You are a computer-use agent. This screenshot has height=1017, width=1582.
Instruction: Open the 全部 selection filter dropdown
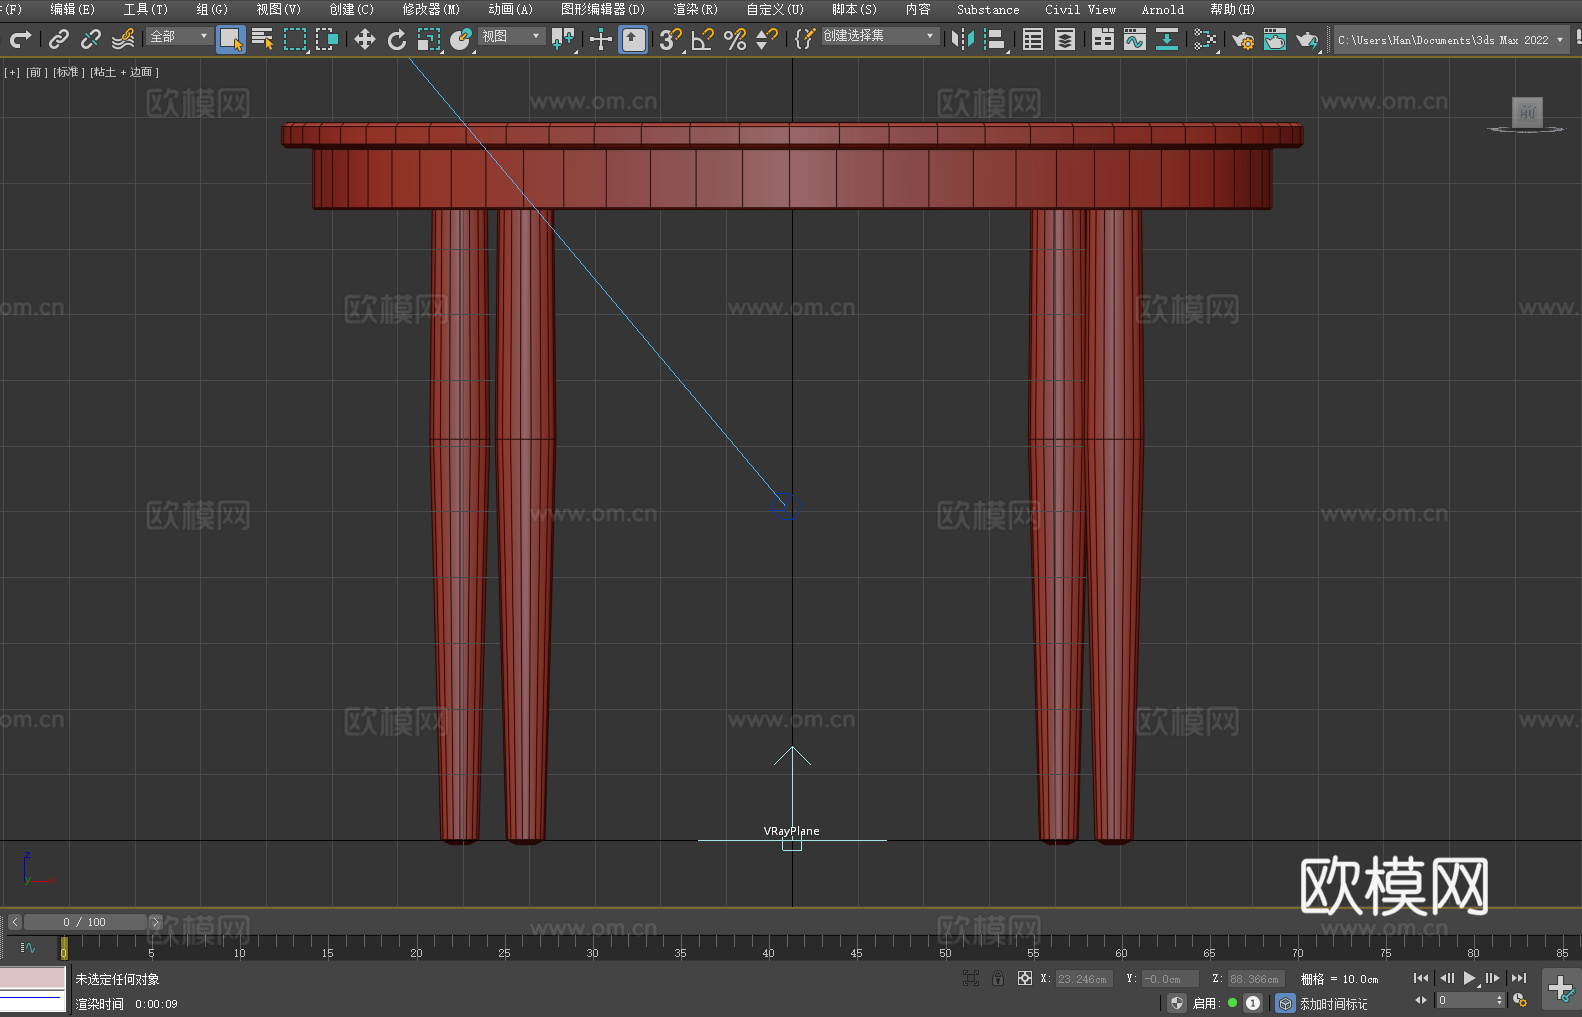pyautogui.click(x=180, y=37)
